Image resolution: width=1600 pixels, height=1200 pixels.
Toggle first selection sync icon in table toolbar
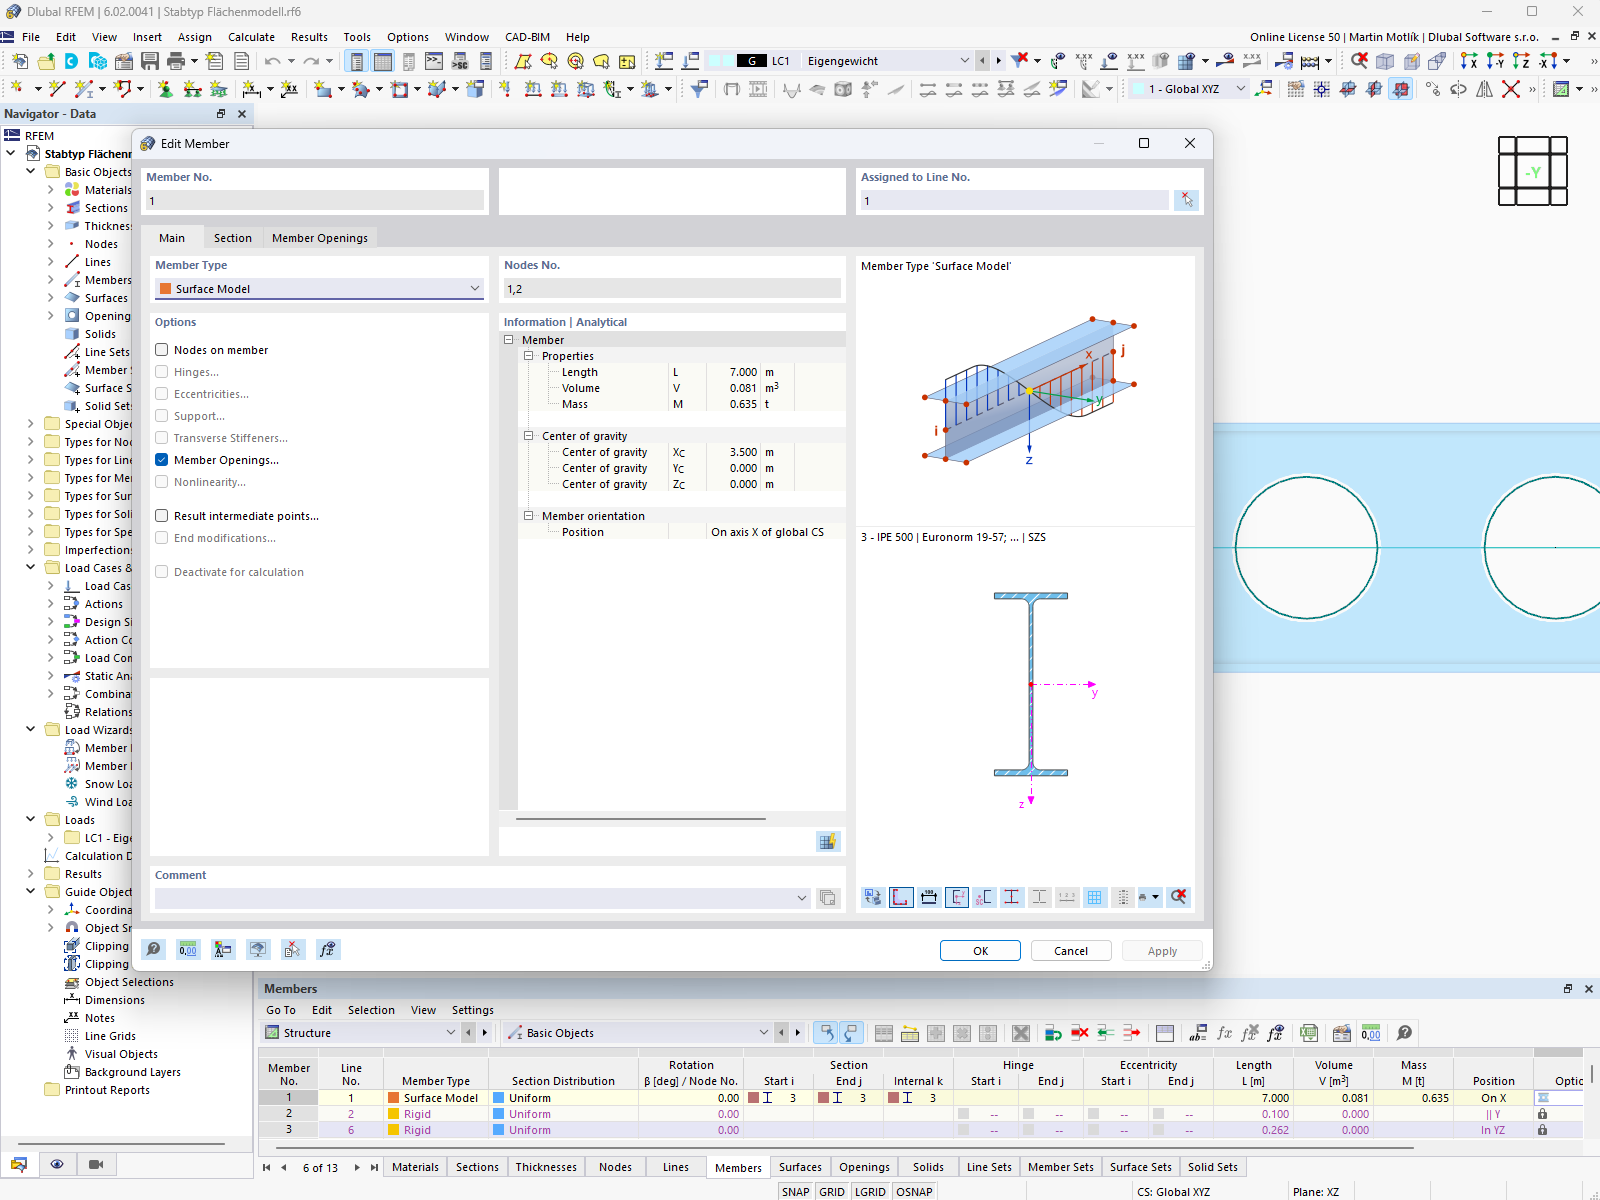826,1033
